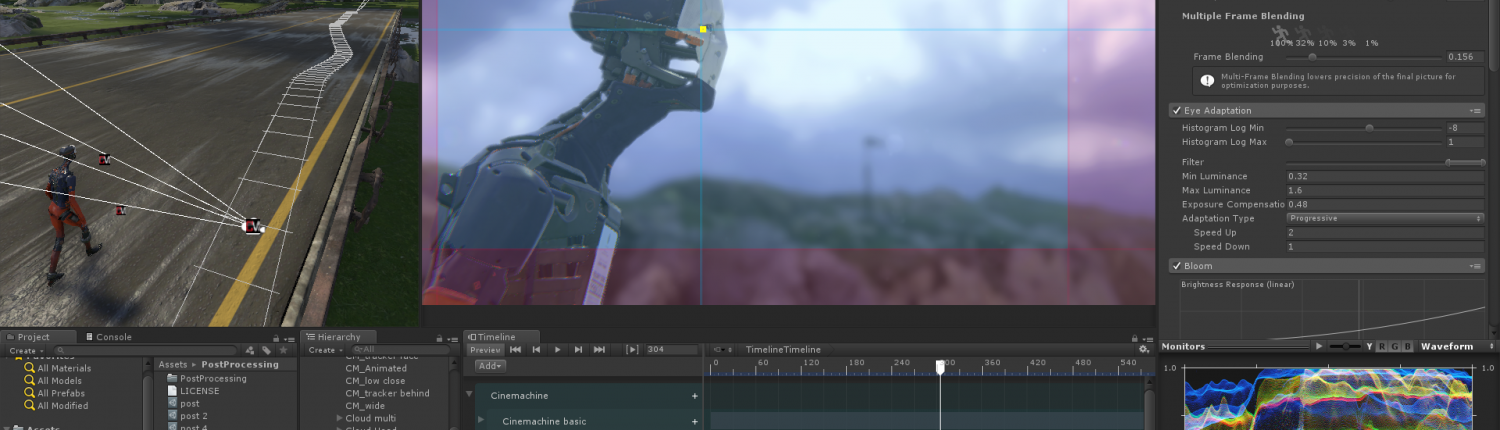Toggle R channel in Monitors

point(1382,346)
